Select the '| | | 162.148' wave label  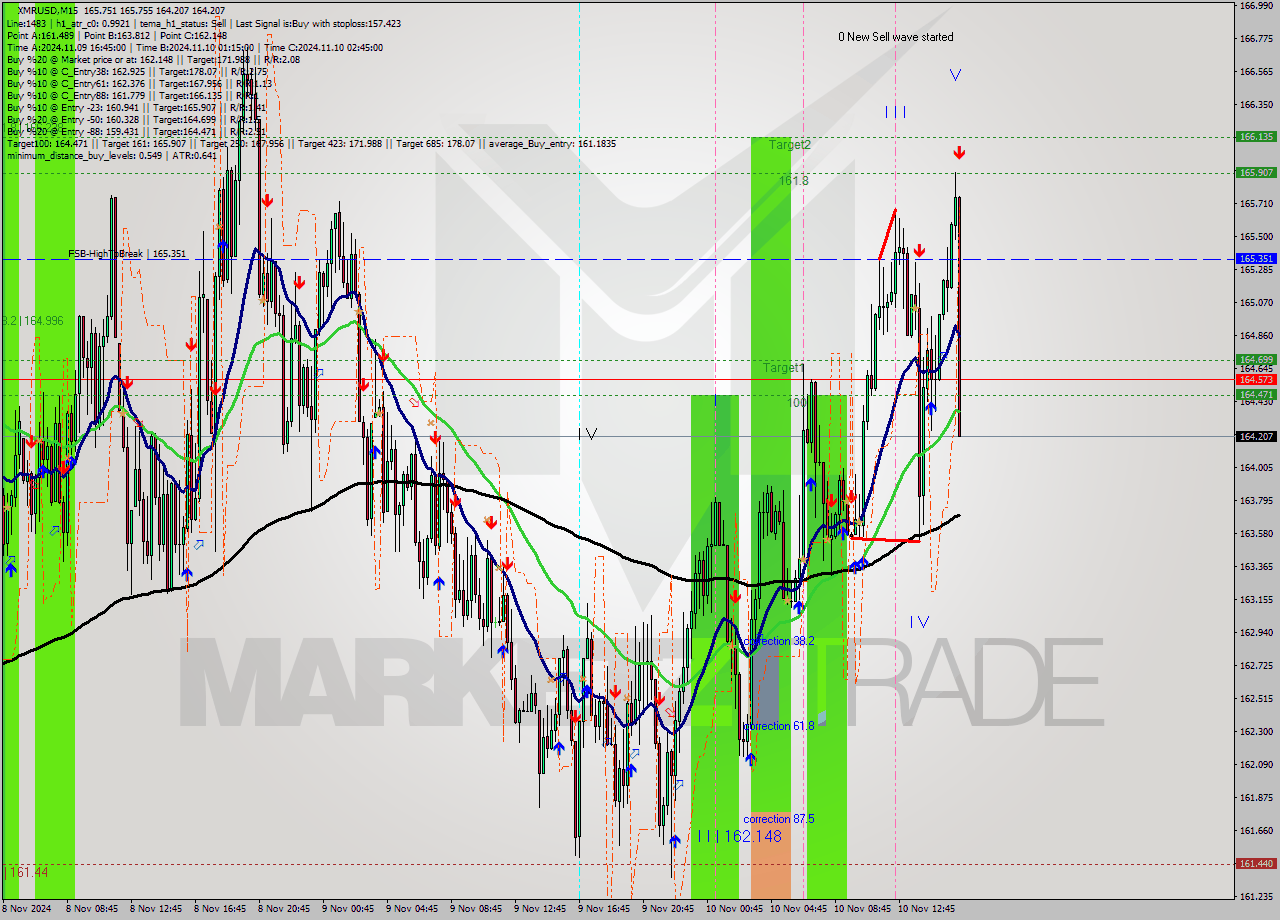(740, 836)
